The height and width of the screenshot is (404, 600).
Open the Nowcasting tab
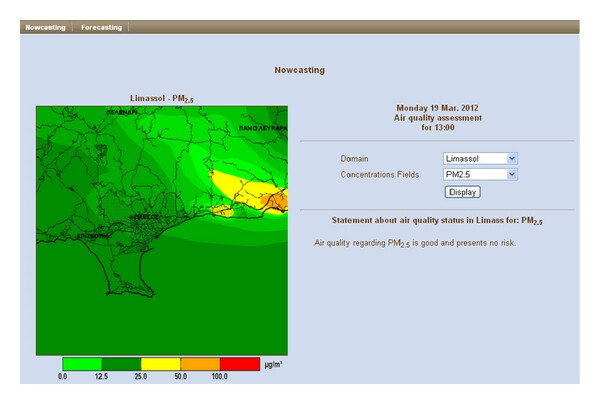(x=45, y=28)
